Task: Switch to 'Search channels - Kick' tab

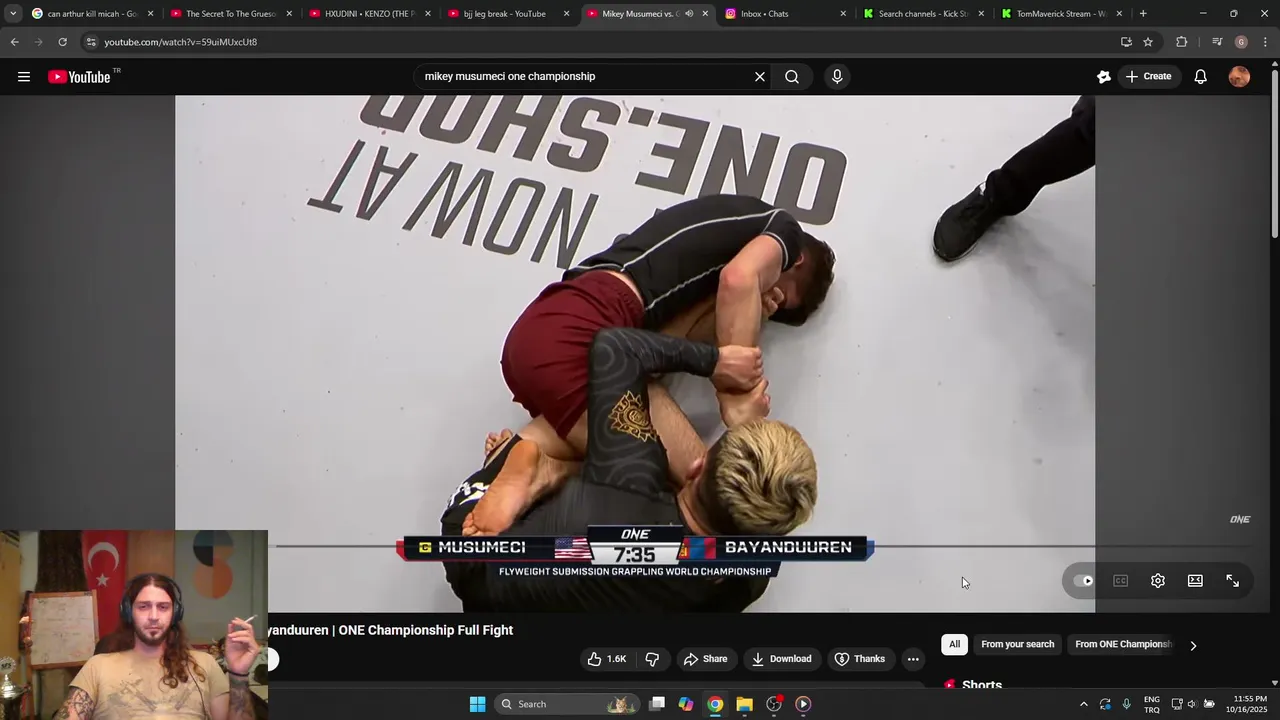Action: click(x=925, y=14)
